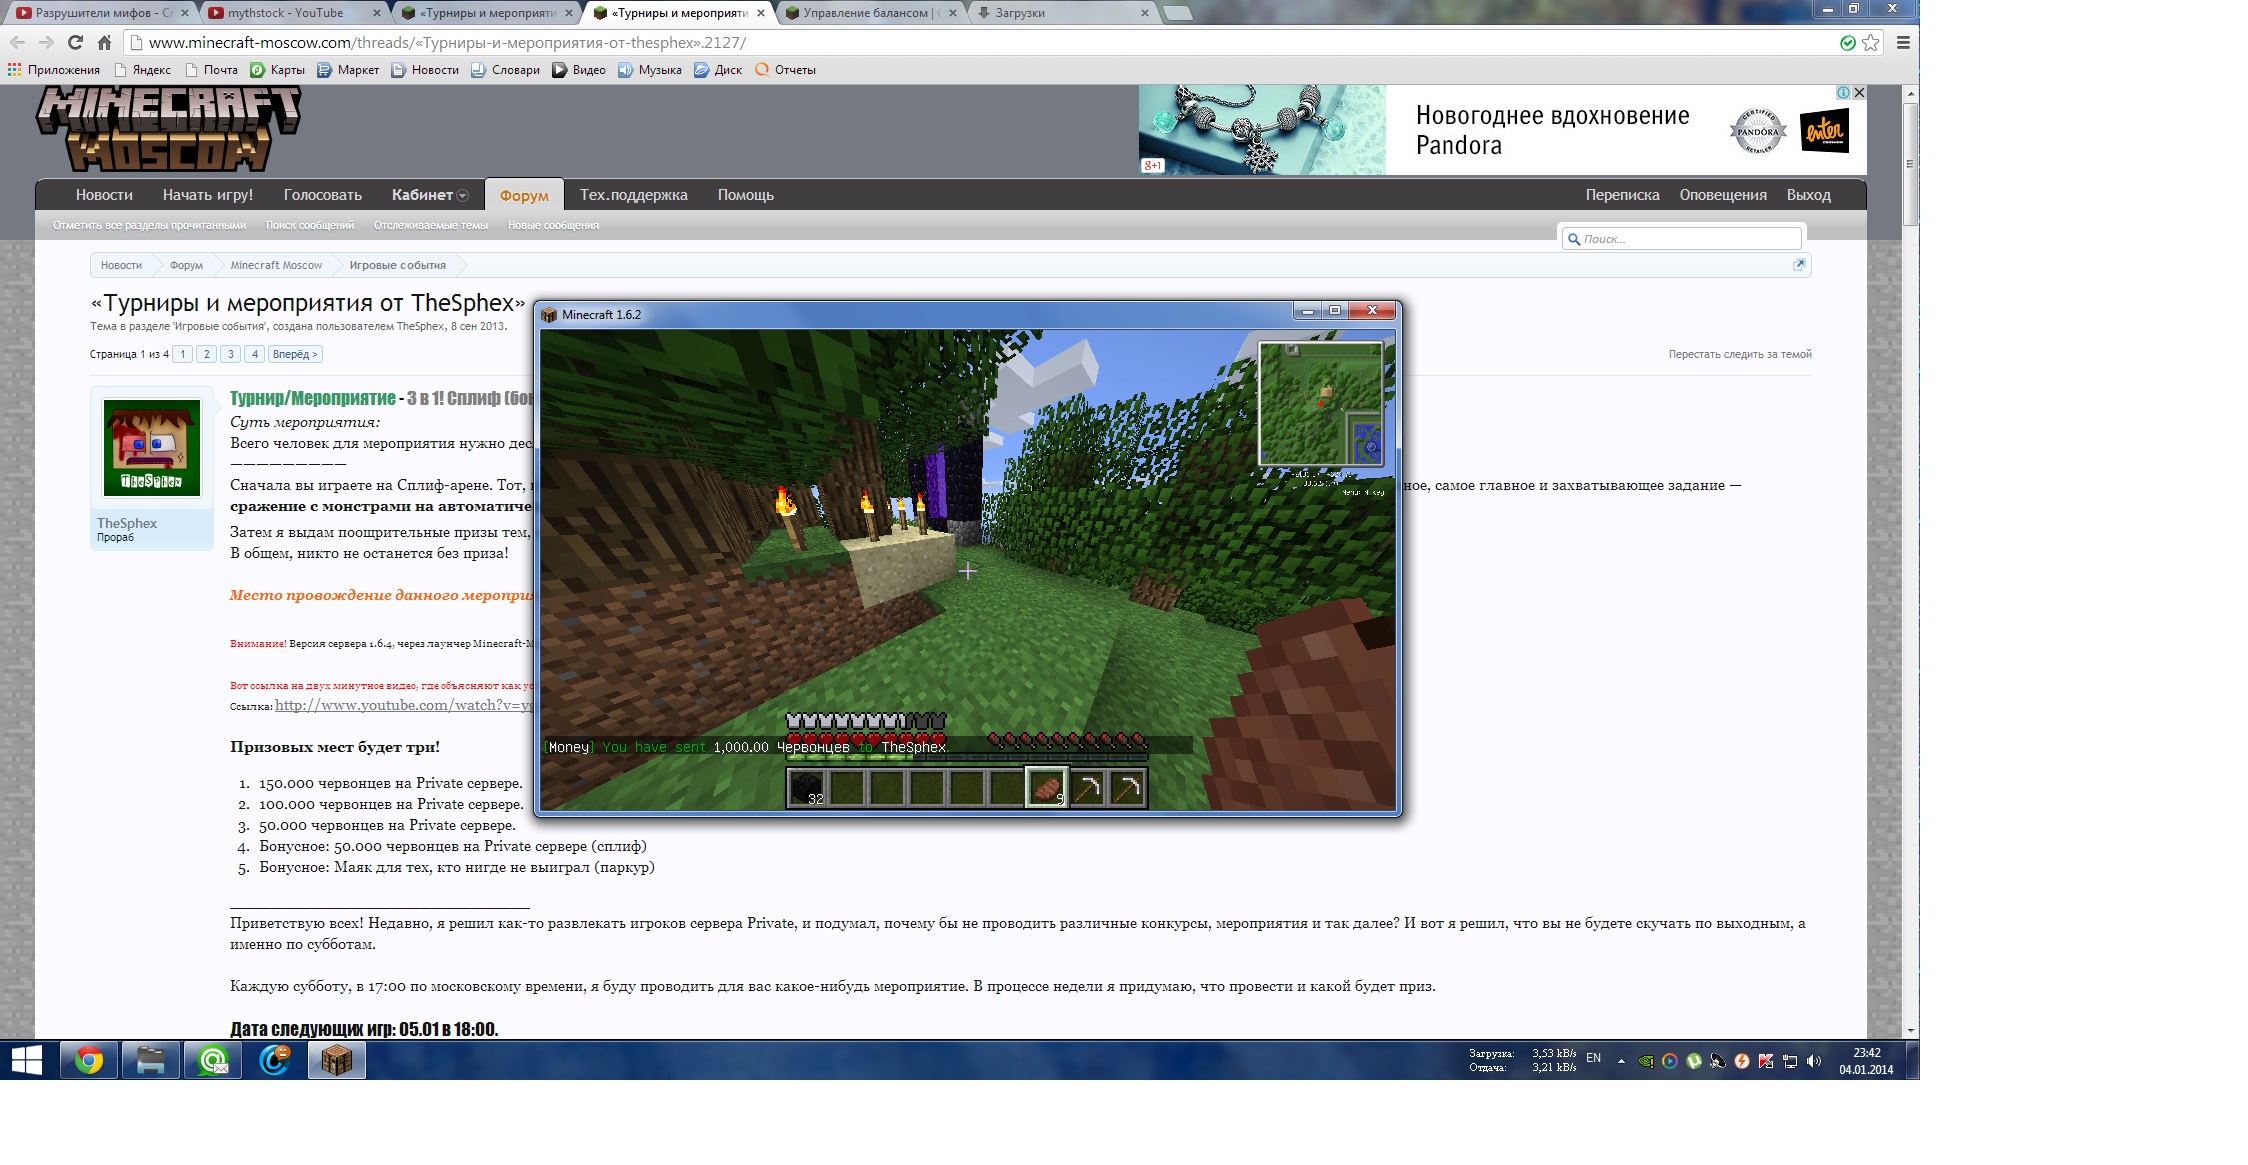2248x1165 pixels.
Task: Open the Windows Start button
Action: click(27, 1060)
